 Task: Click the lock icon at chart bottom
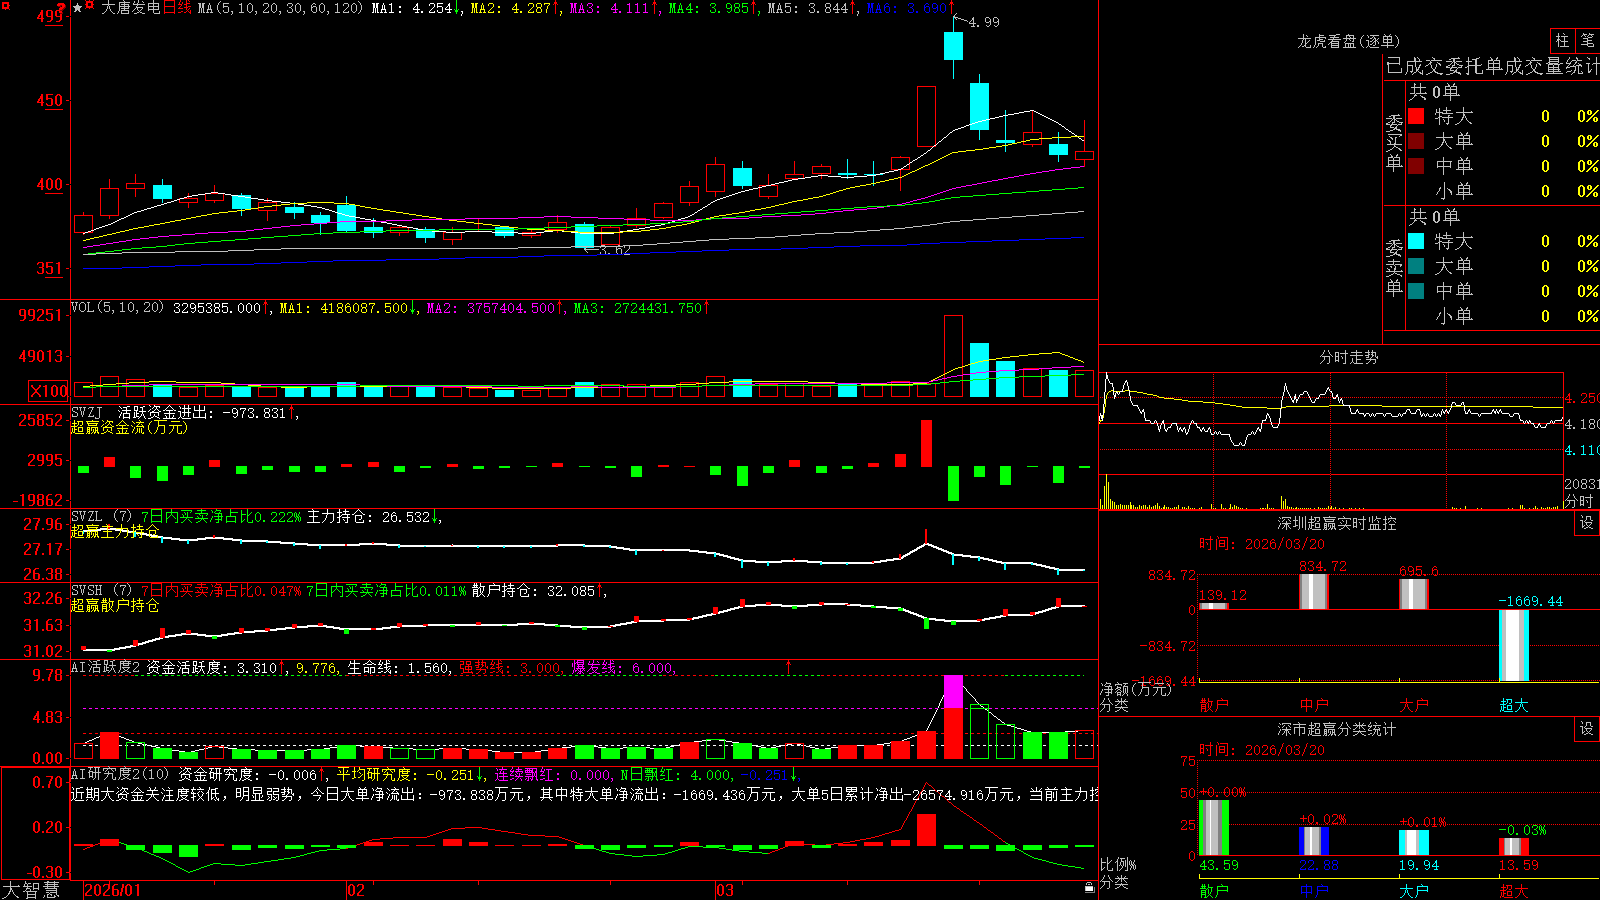(1089, 887)
